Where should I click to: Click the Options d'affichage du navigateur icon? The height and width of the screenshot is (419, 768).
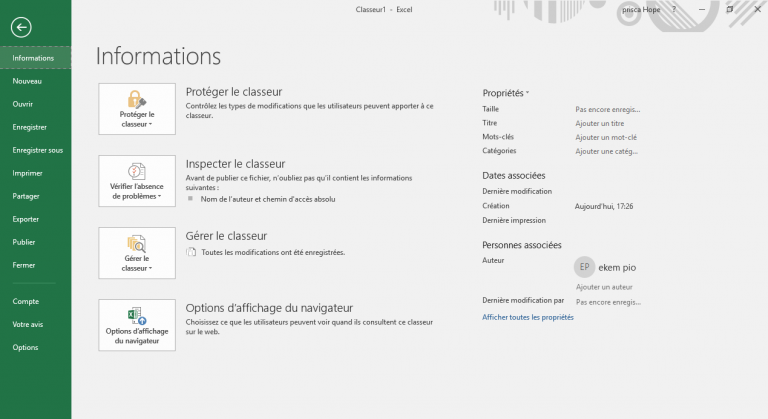tap(136, 313)
